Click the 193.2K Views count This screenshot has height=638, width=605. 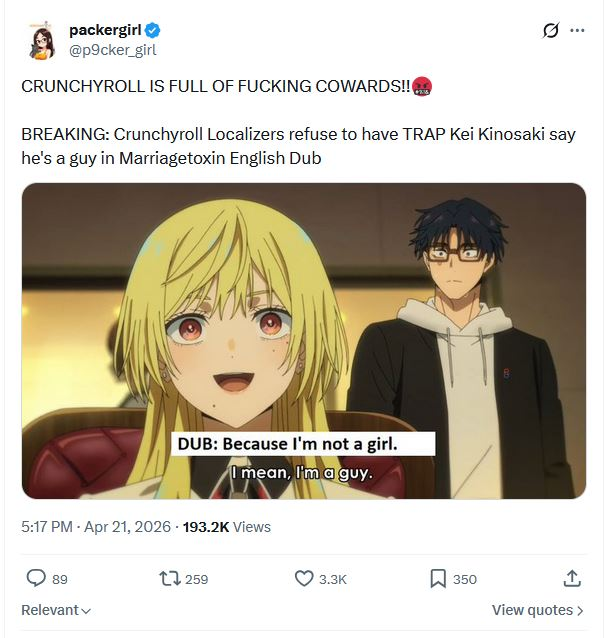(x=227, y=527)
